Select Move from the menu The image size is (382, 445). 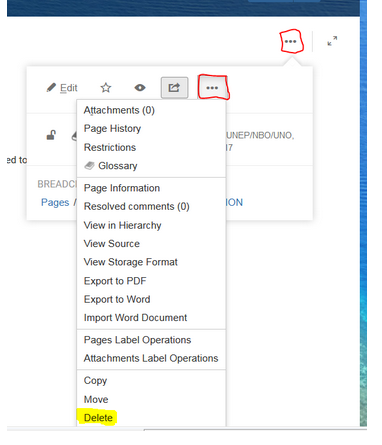tap(151, 399)
